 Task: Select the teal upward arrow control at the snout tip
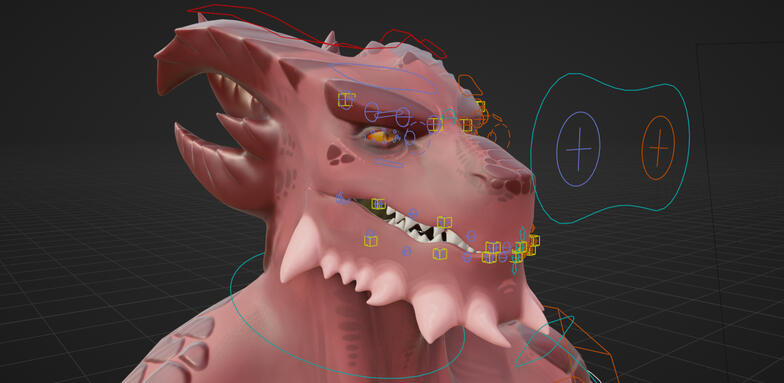522,234
